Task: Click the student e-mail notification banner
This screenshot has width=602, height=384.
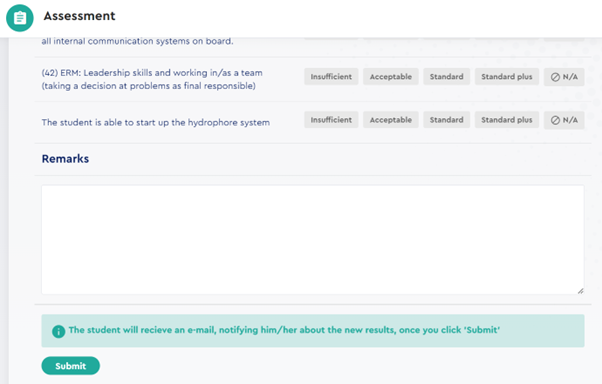Action: (x=313, y=331)
